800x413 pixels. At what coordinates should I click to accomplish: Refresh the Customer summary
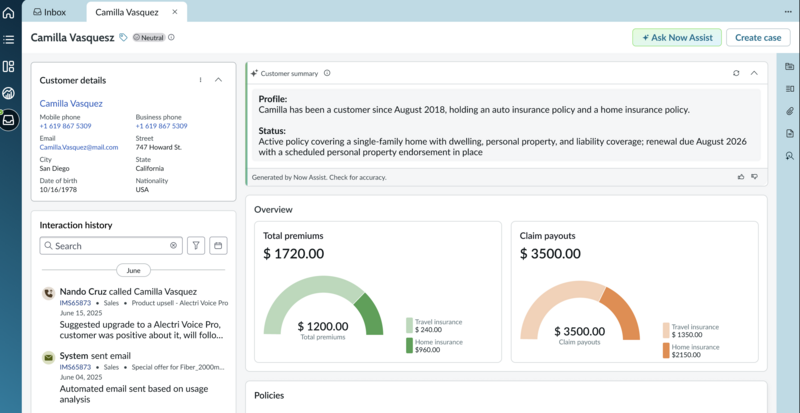[x=736, y=73]
